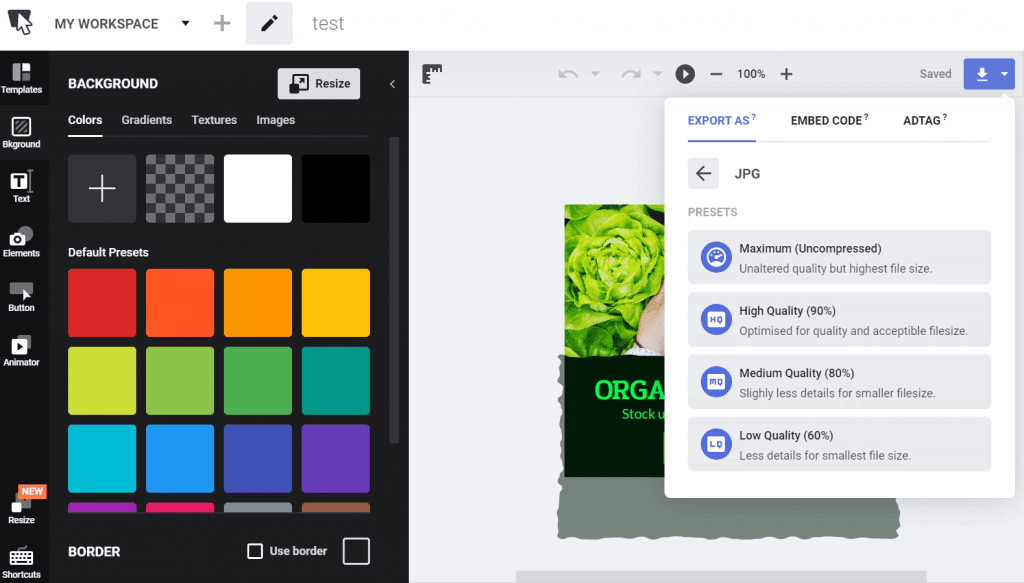This screenshot has height=583, width=1024.
Task: Click the back arrow beside JPG
Action: [703, 173]
